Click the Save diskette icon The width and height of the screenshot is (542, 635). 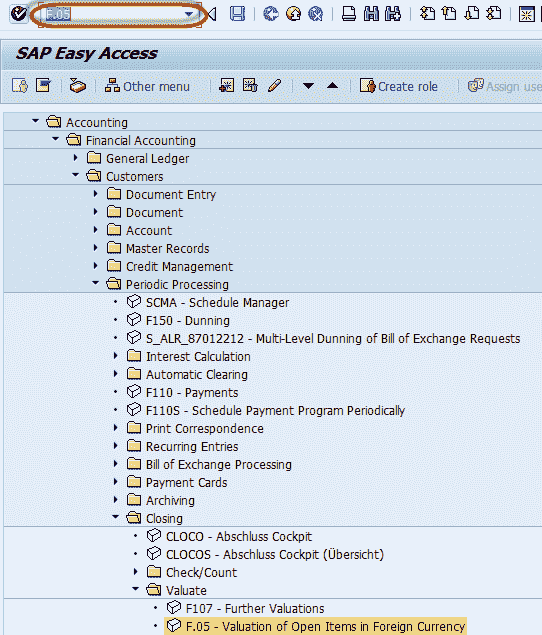coord(237,14)
